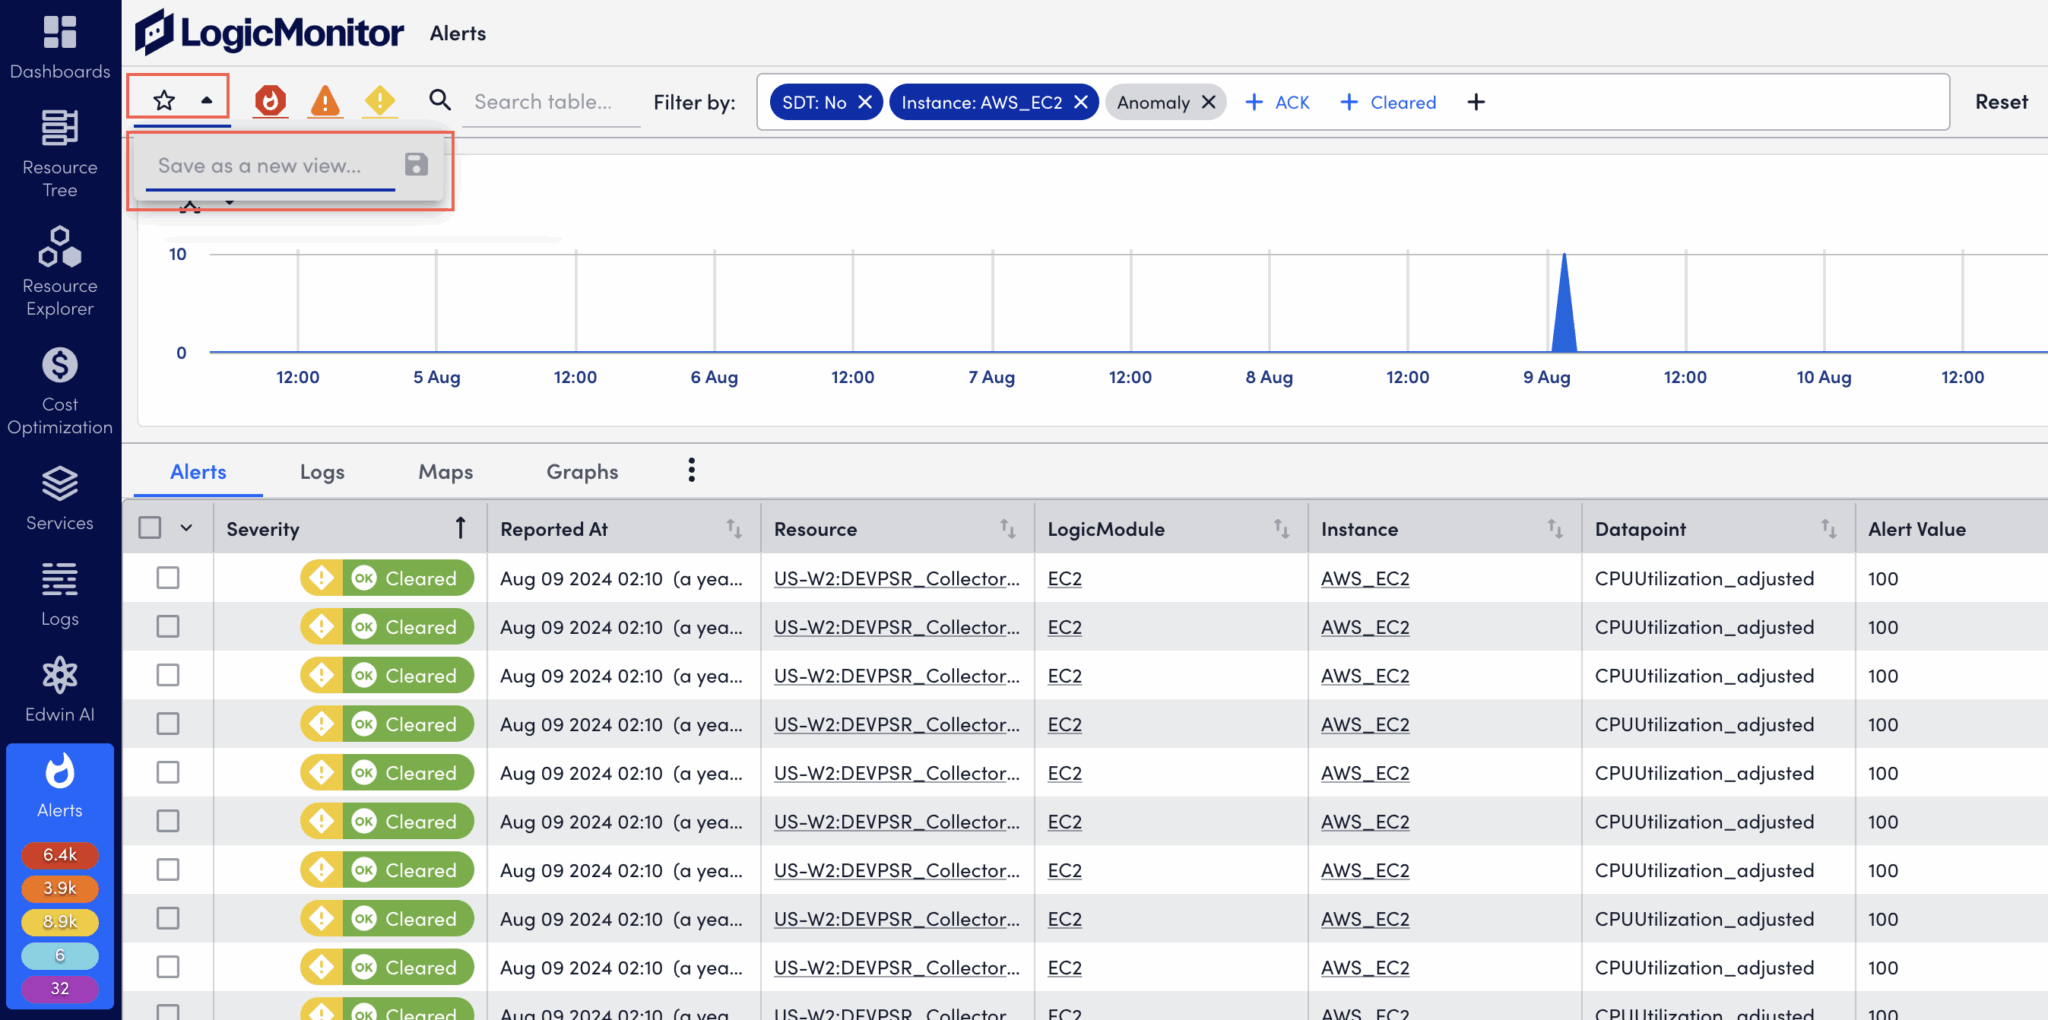Open the dropdown arrow next to header checkbox
Image resolution: width=2048 pixels, height=1020 pixels.
pyautogui.click(x=186, y=528)
